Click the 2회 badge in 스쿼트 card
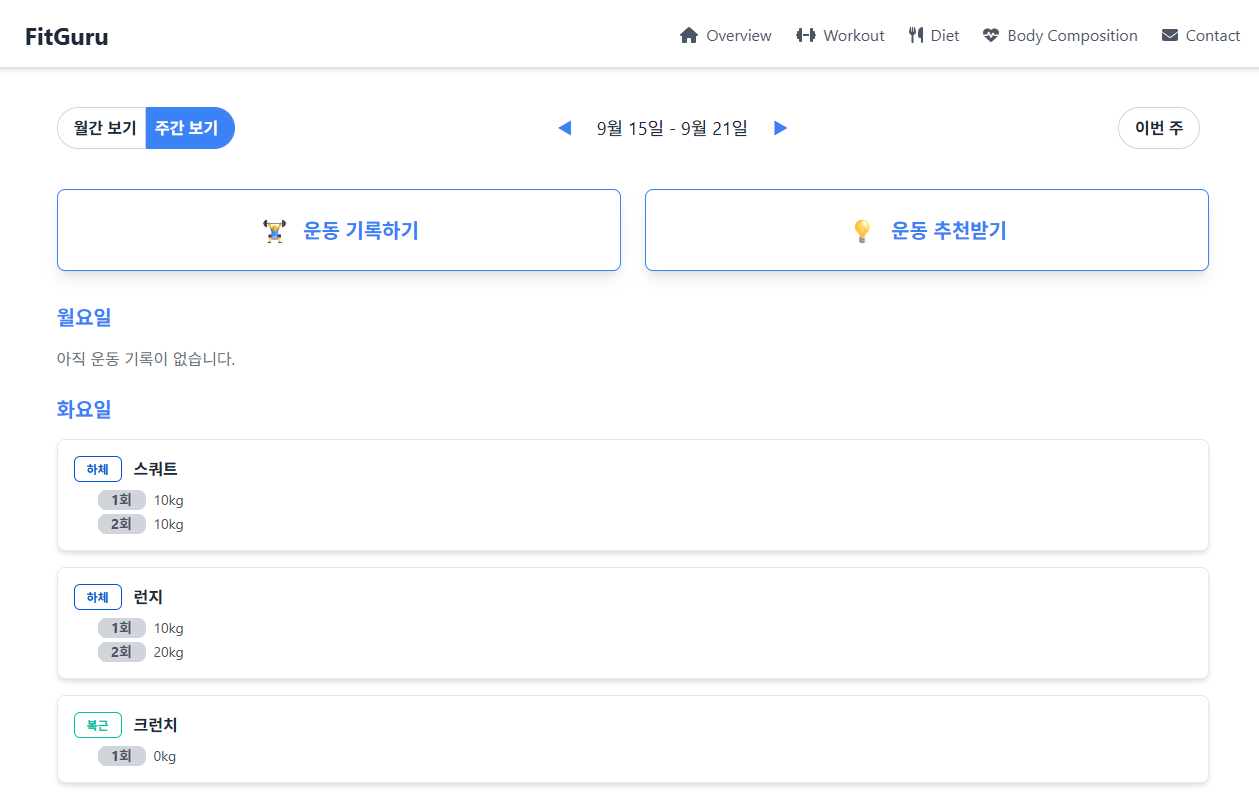Screen dimensions: 1259x798 (122, 524)
